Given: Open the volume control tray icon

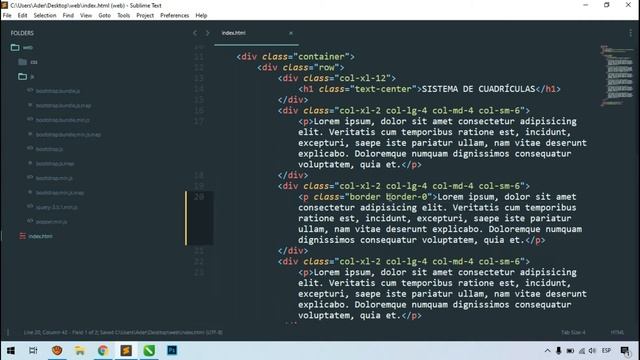Looking at the screenshot, I should point(592,351).
